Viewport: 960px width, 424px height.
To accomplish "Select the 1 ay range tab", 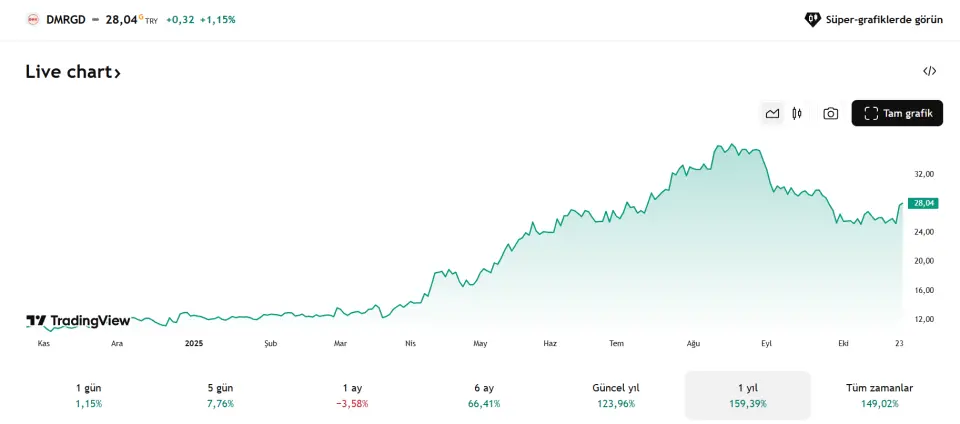I will tap(352, 395).
